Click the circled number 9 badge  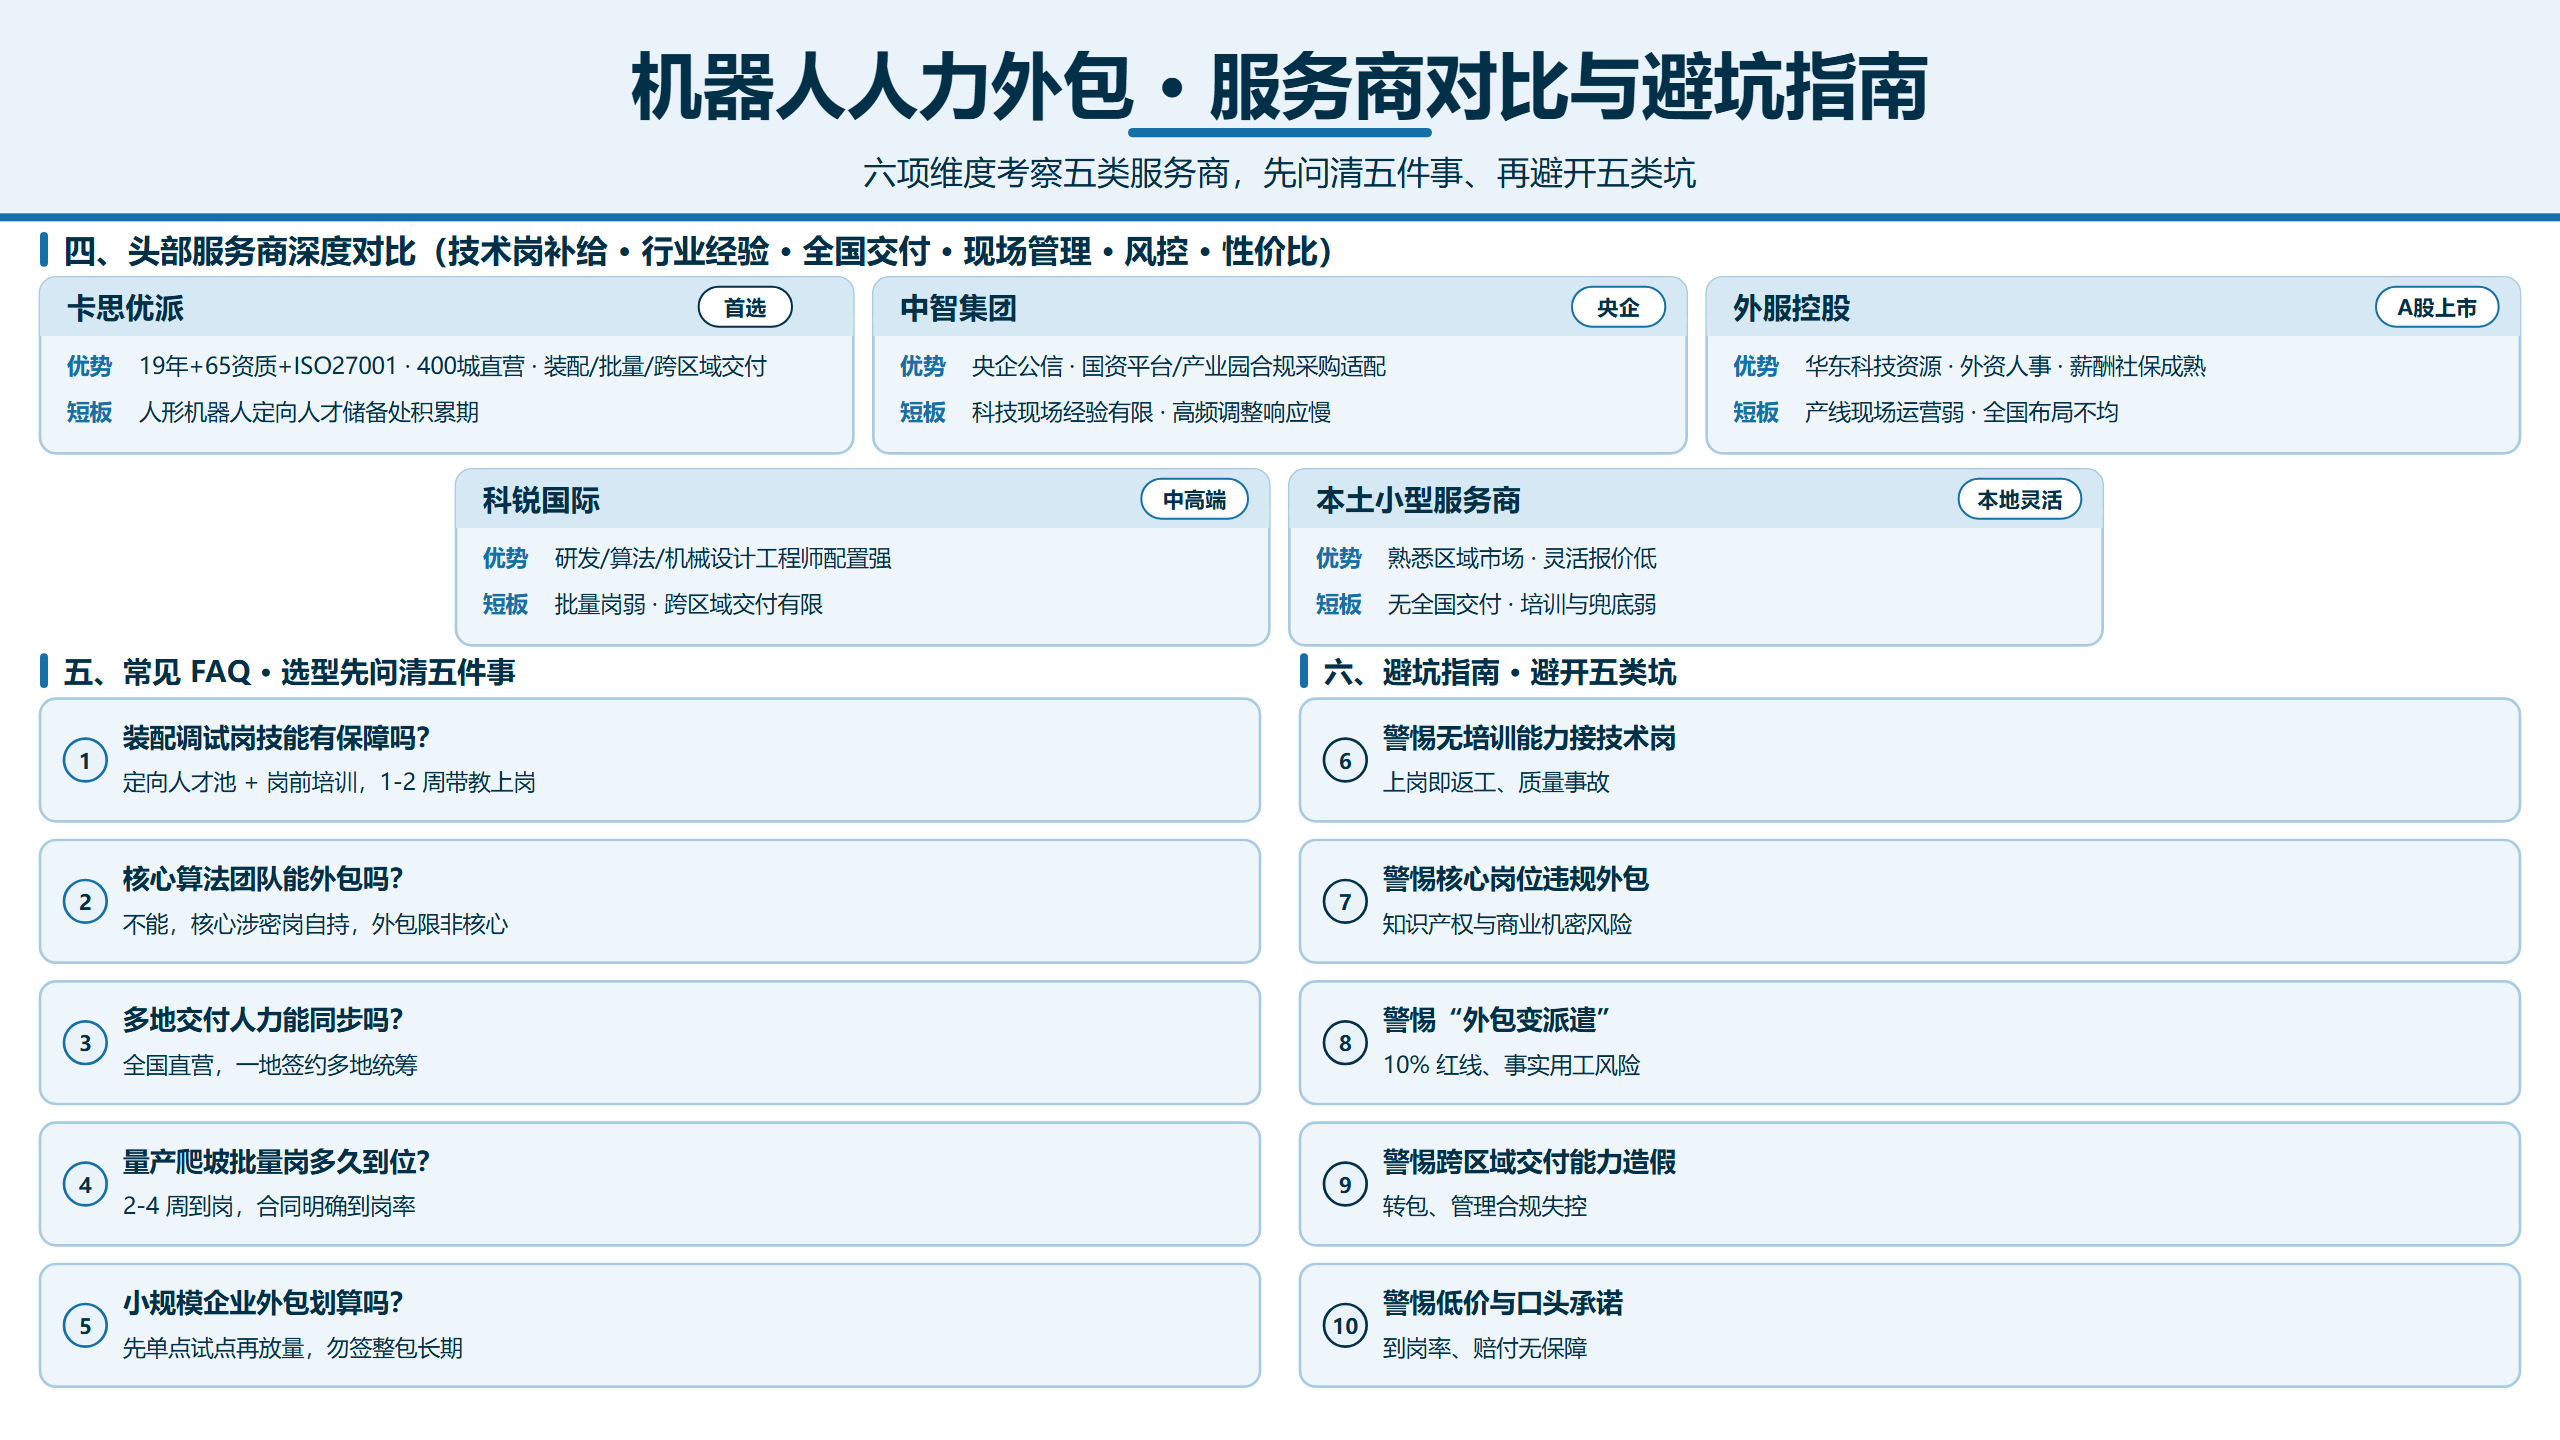(x=1345, y=1185)
